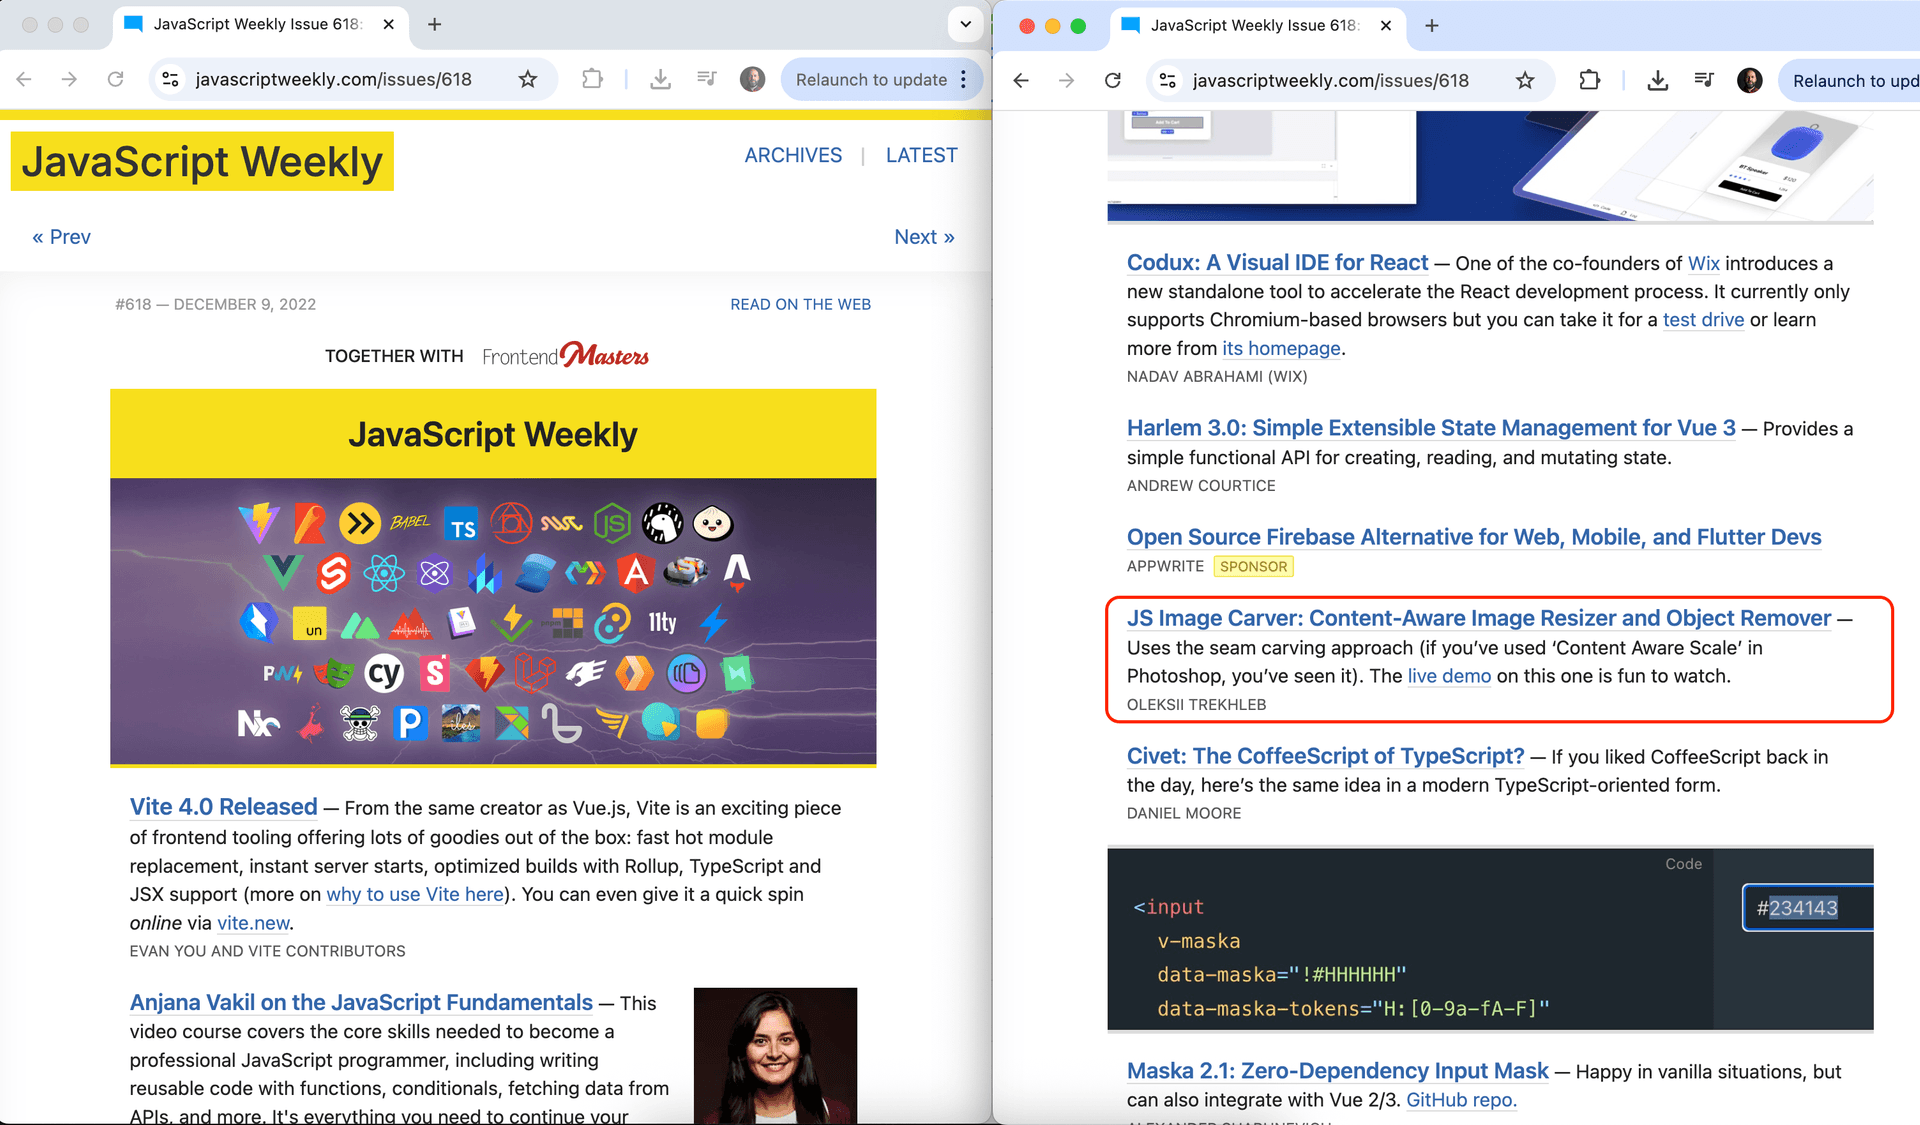Image resolution: width=1920 pixels, height=1125 pixels.
Task: Open LATEST in the site header
Action: (921, 155)
